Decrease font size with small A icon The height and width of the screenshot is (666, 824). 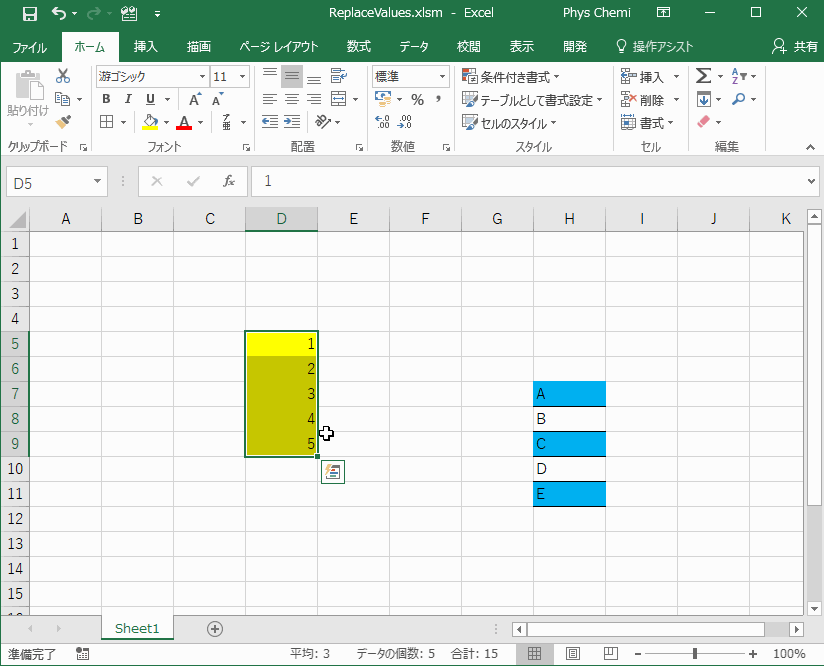point(217,99)
